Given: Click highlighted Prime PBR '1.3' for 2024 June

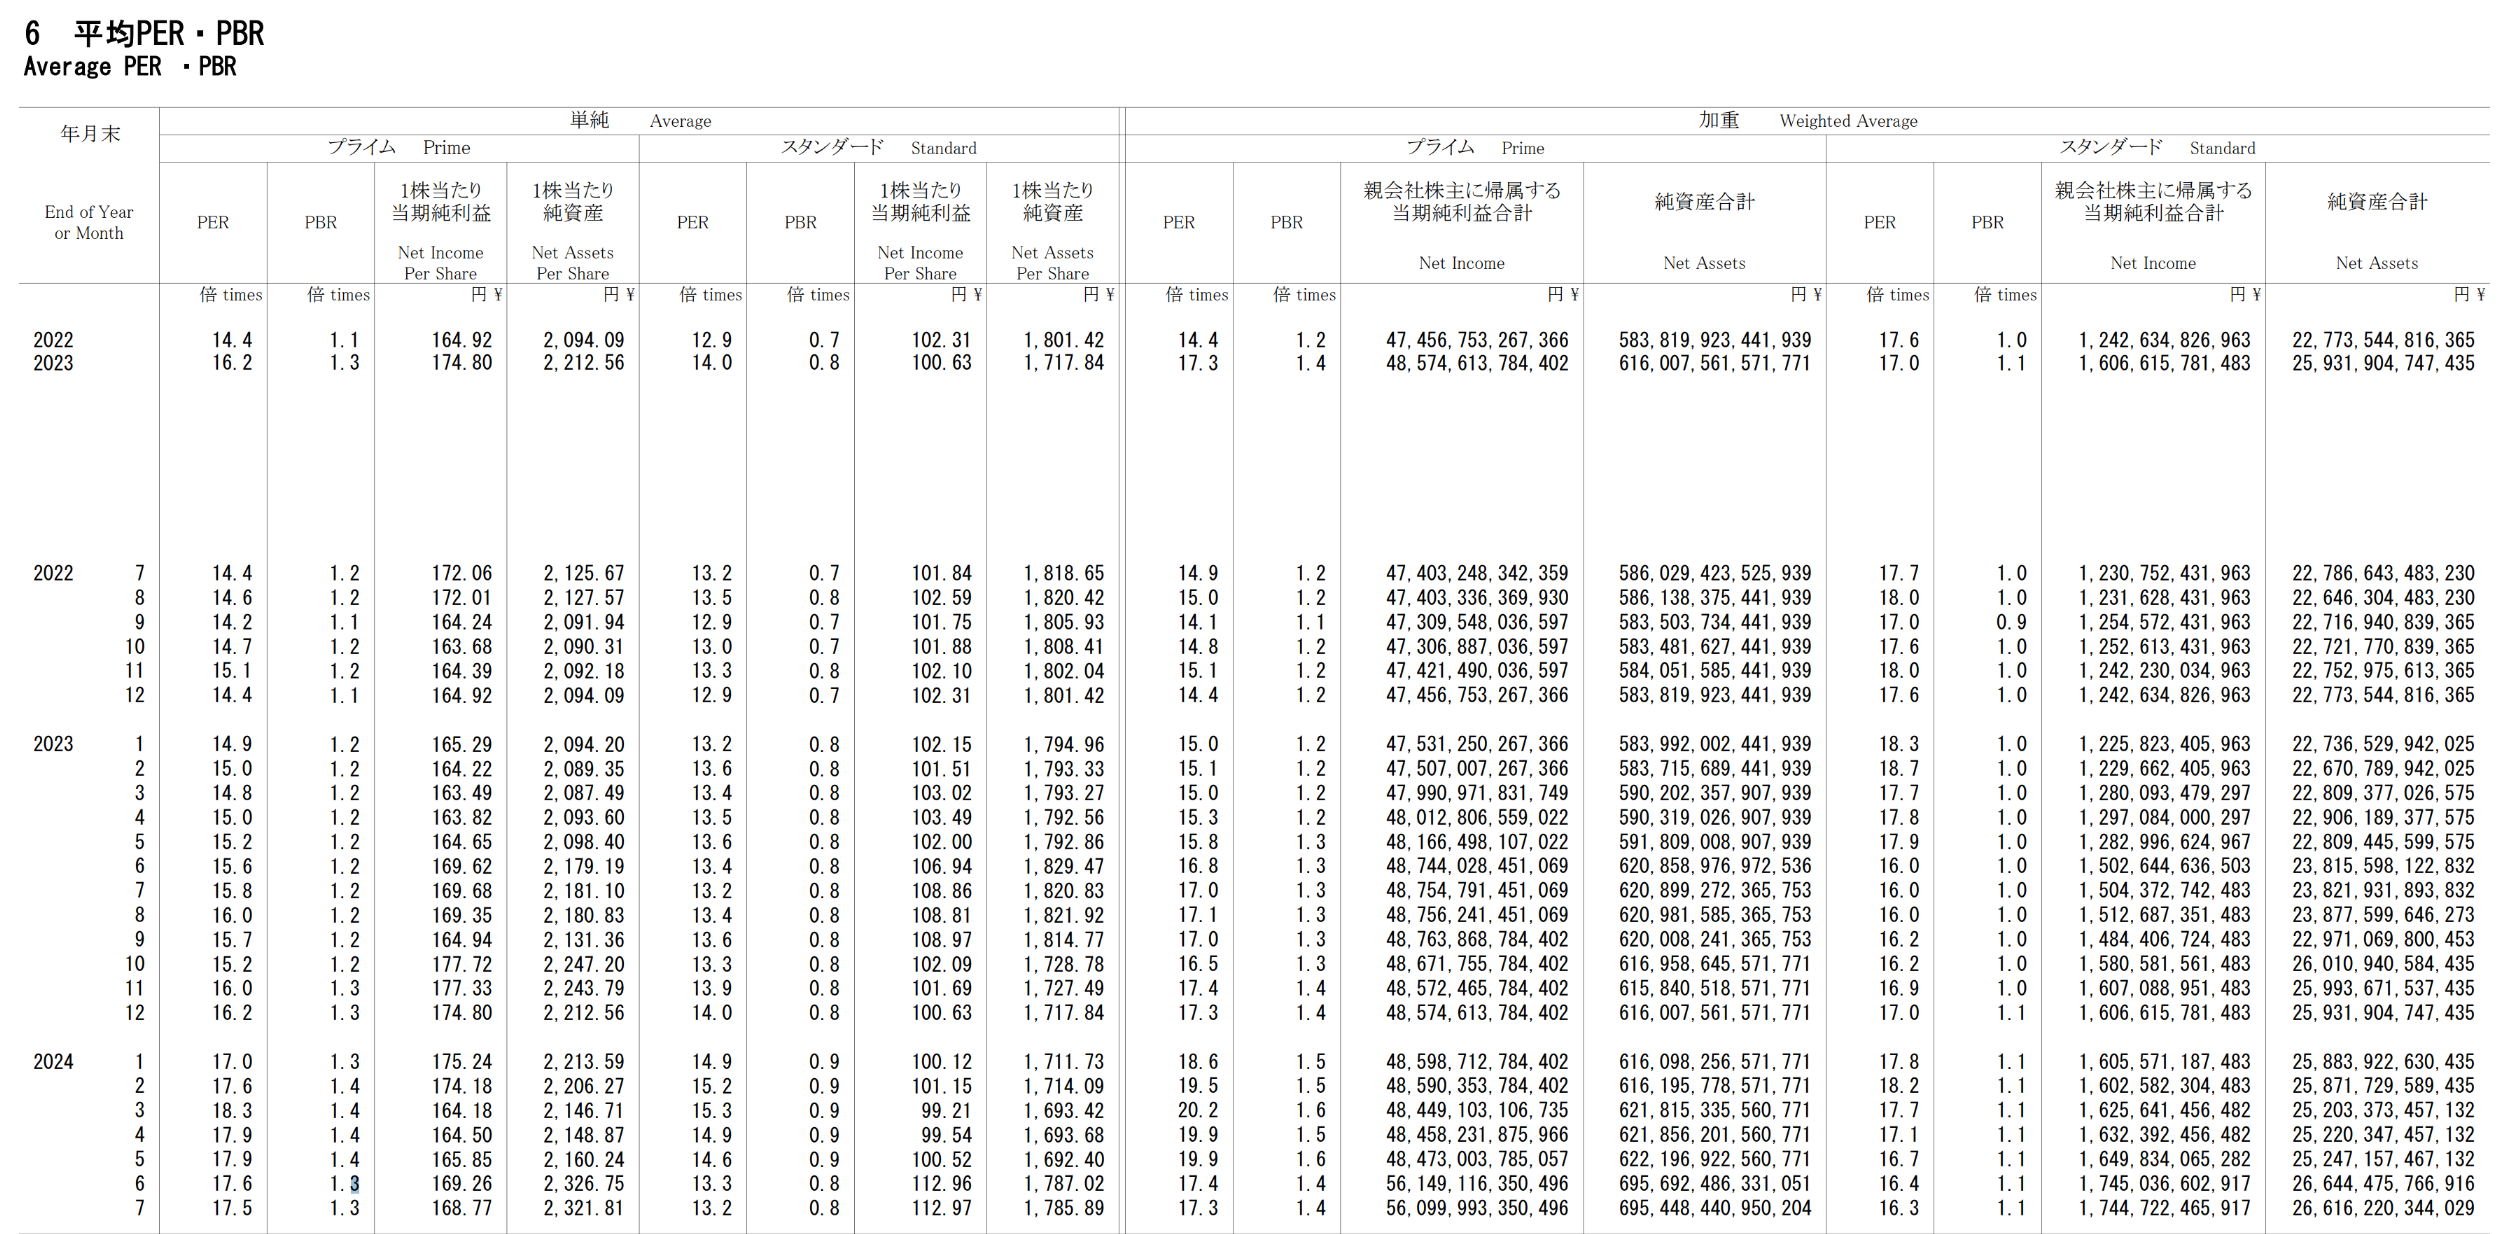Looking at the screenshot, I should (345, 1184).
